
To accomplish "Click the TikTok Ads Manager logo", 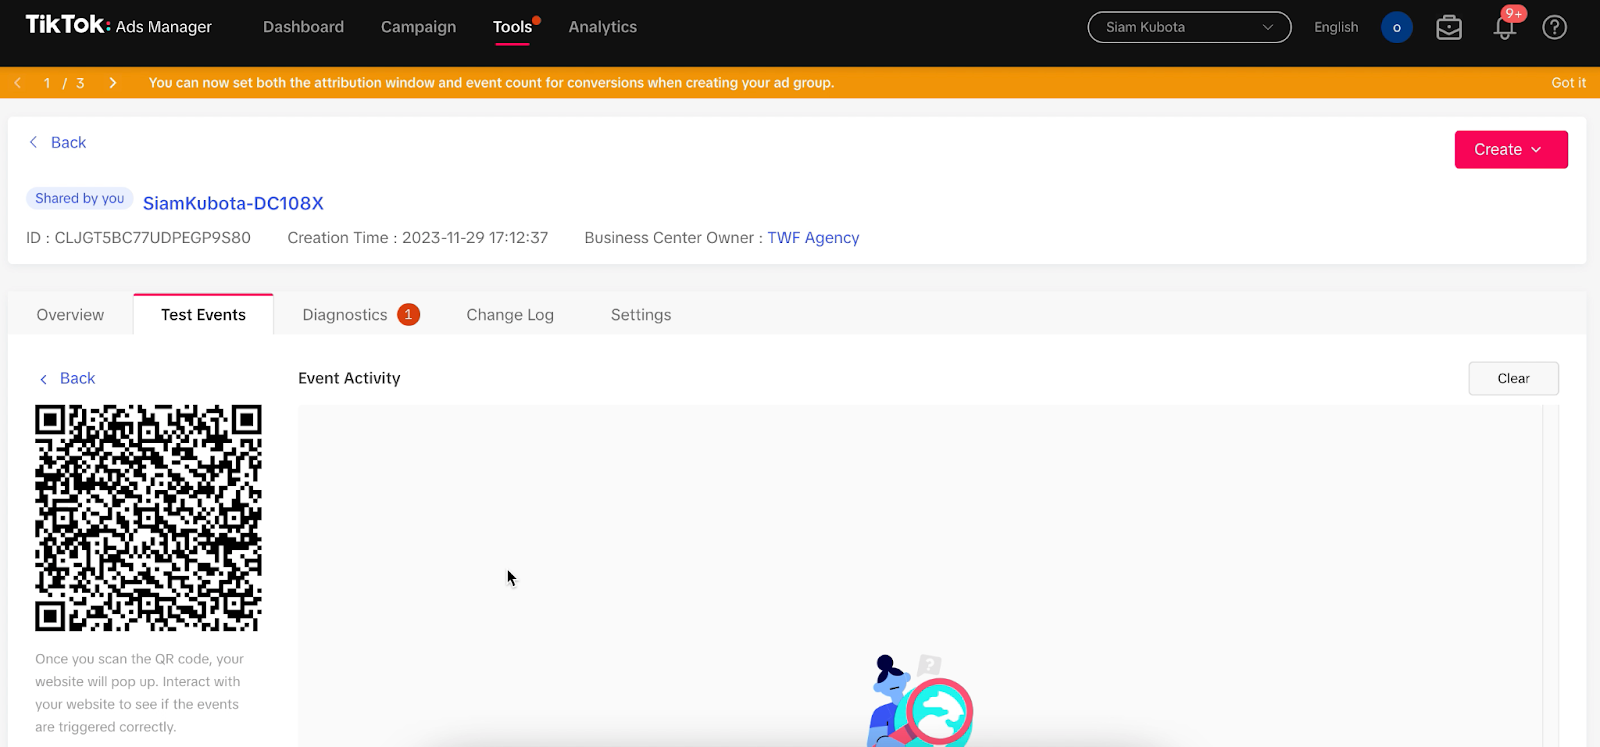I will pyautogui.click(x=118, y=26).
